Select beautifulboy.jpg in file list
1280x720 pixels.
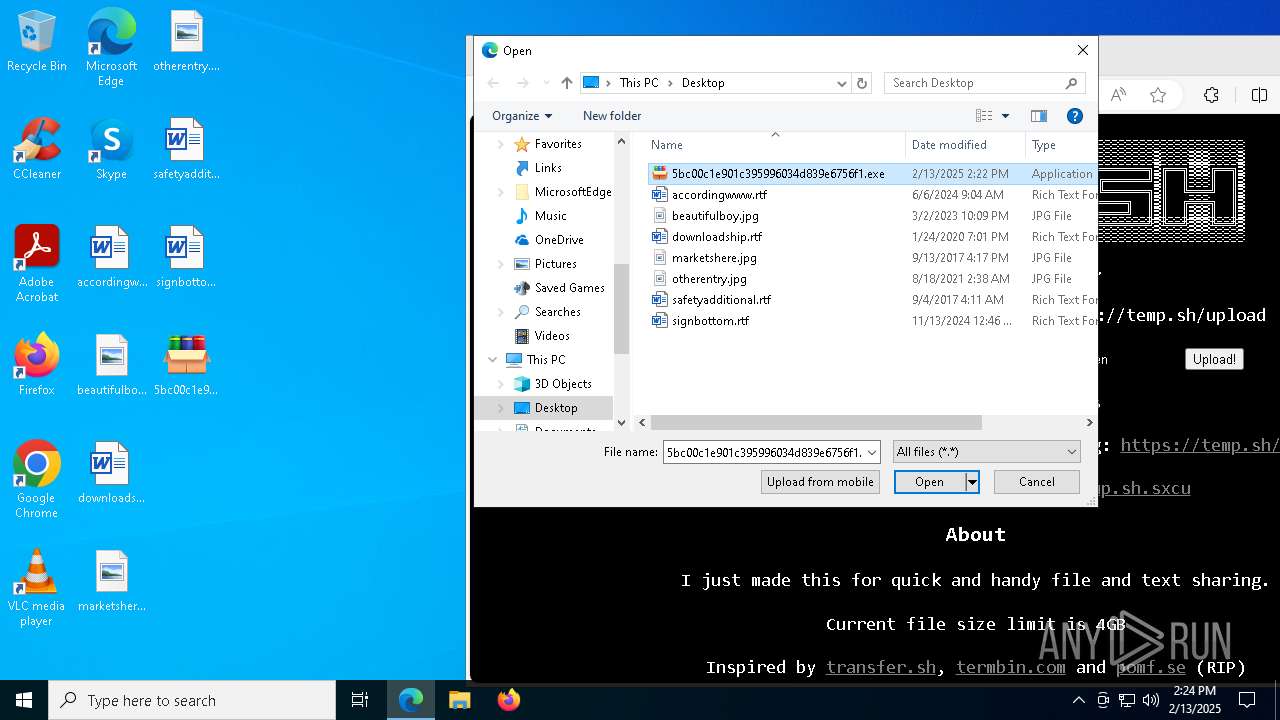point(715,216)
